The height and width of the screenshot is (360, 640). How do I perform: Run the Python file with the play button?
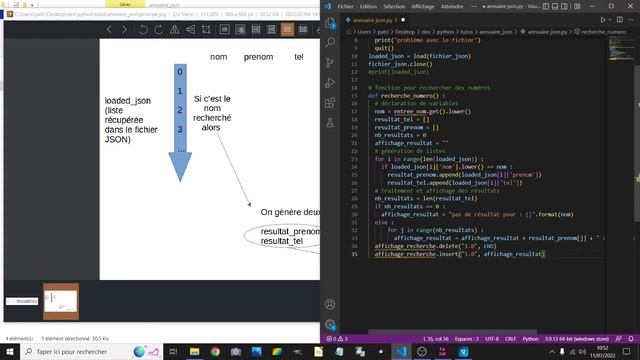click(x=603, y=20)
